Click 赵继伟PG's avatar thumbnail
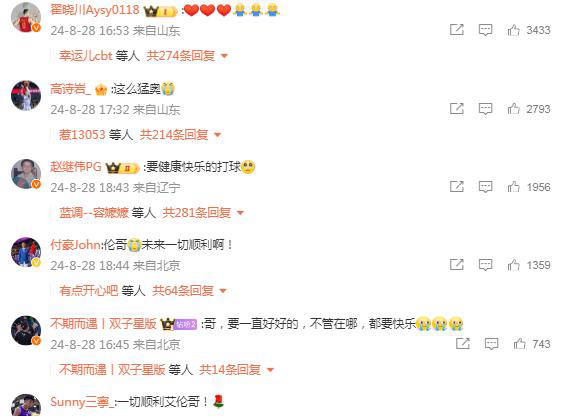 [x=26, y=174]
